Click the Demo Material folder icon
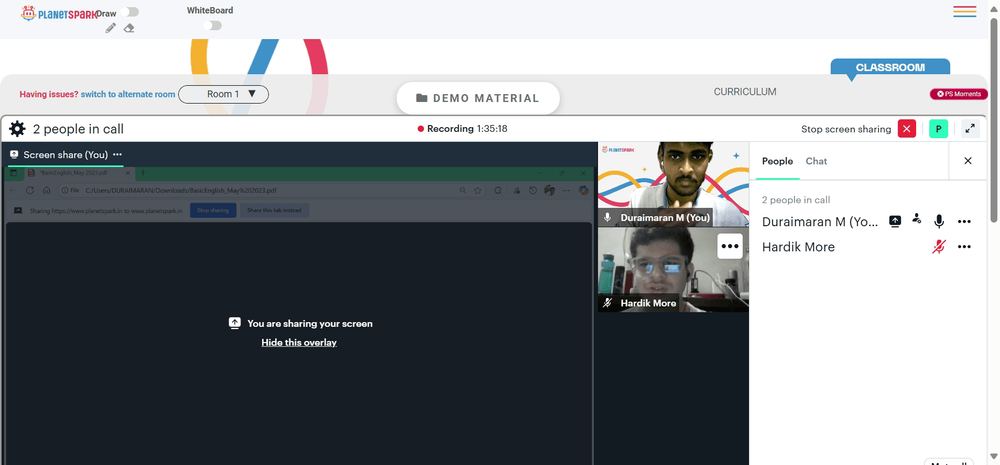The height and width of the screenshot is (465, 1000). tap(422, 98)
